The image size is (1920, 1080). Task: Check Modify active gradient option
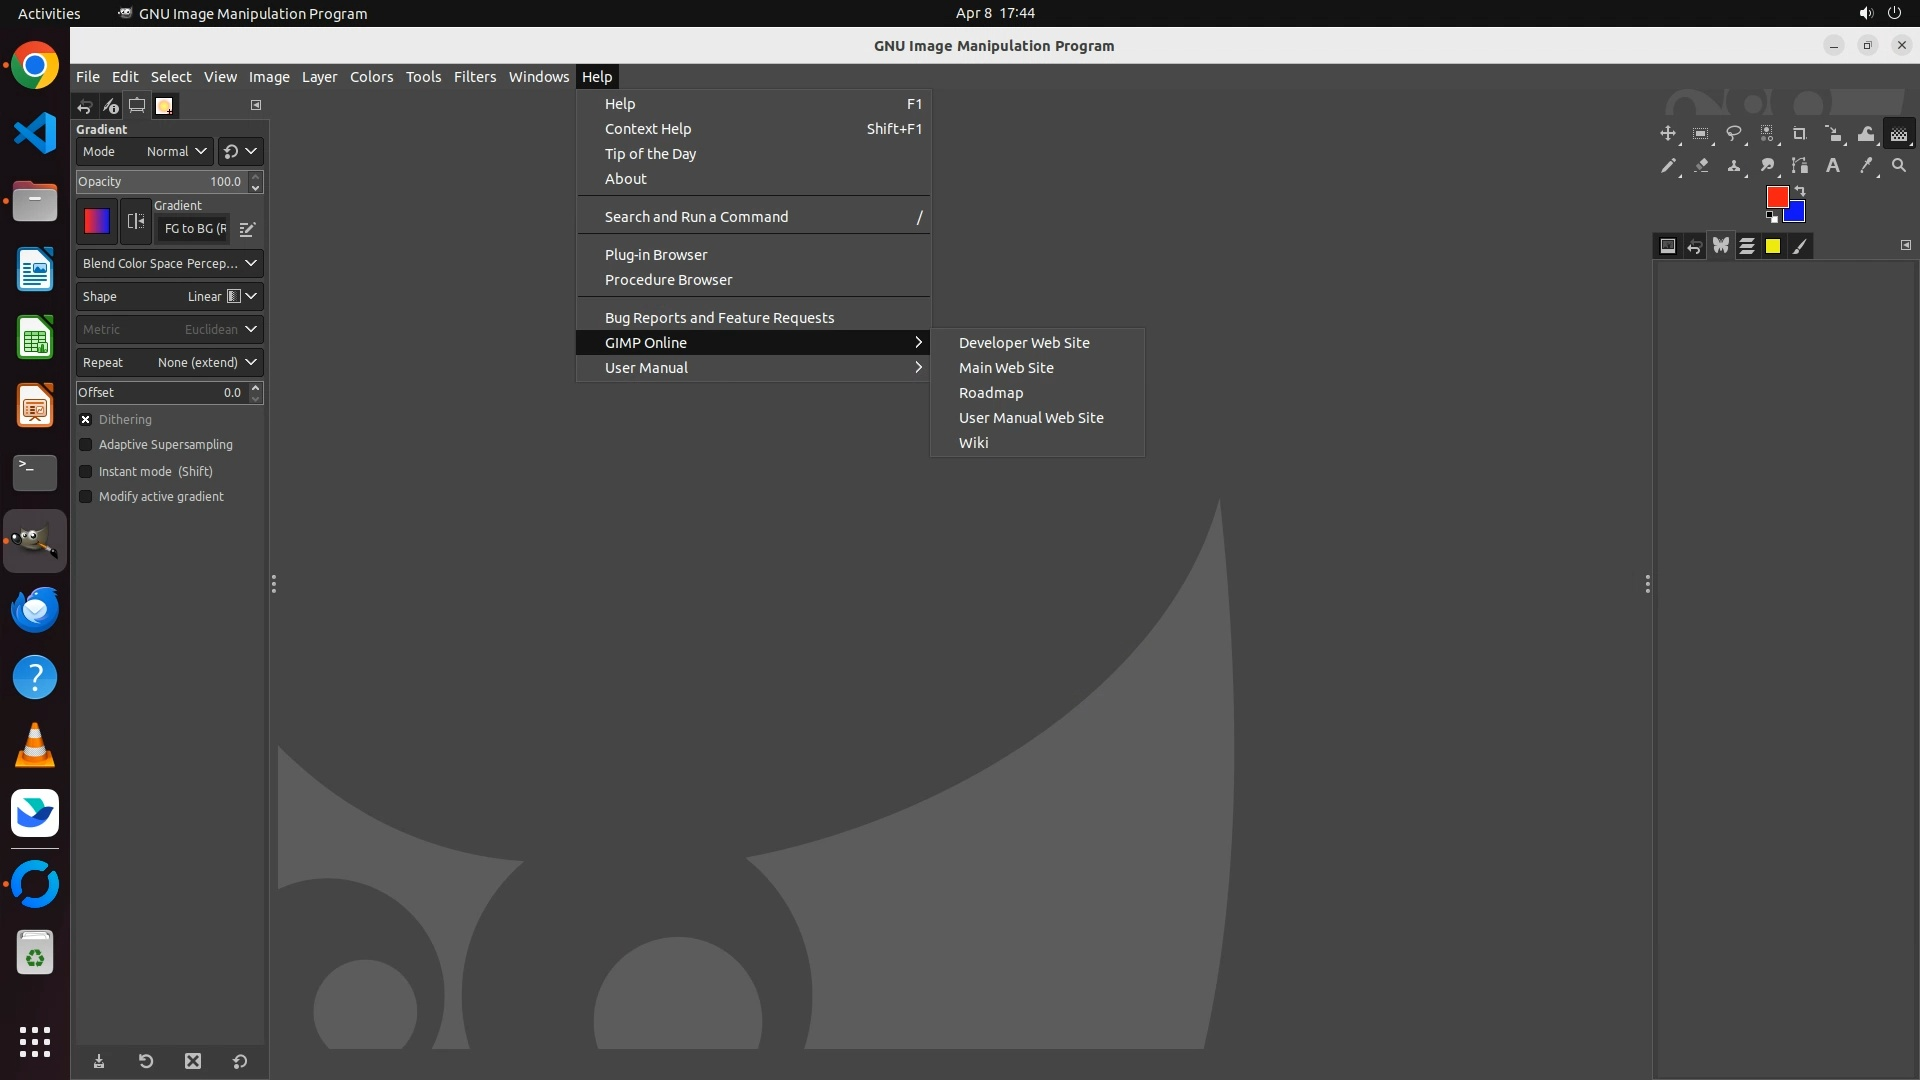click(x=86, y=497)
